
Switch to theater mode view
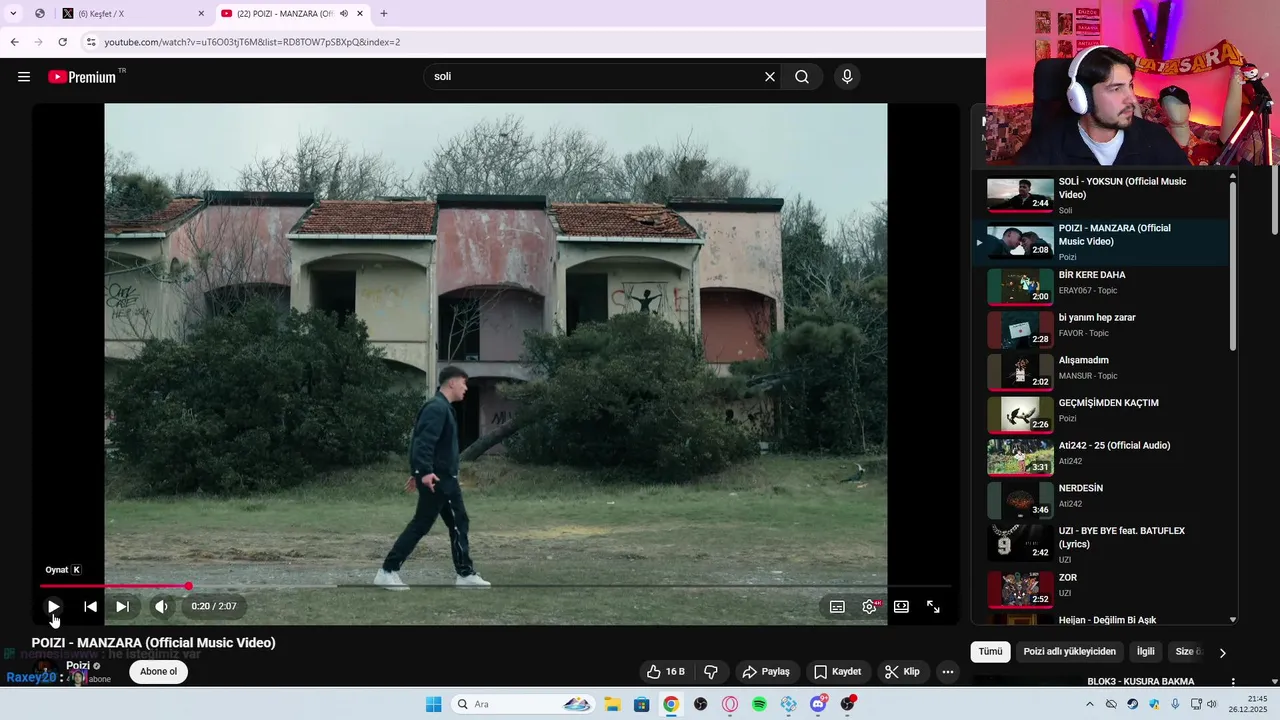click(x=901, y=606)
